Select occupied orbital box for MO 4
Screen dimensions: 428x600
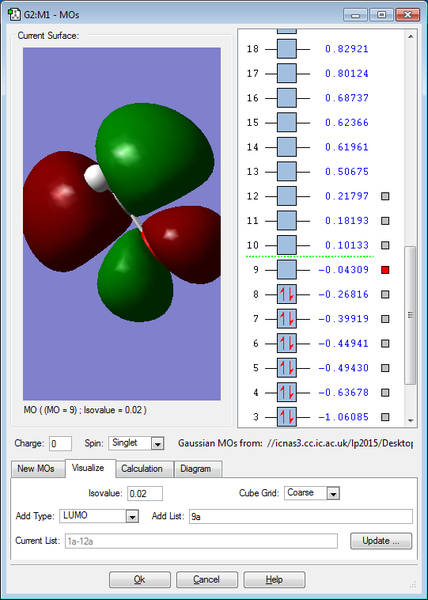click(286, 392)
